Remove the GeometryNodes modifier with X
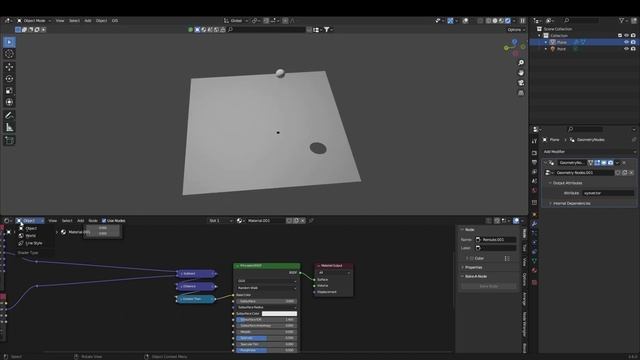This screenshot has width=640, height=360. [x=624, y=163]
